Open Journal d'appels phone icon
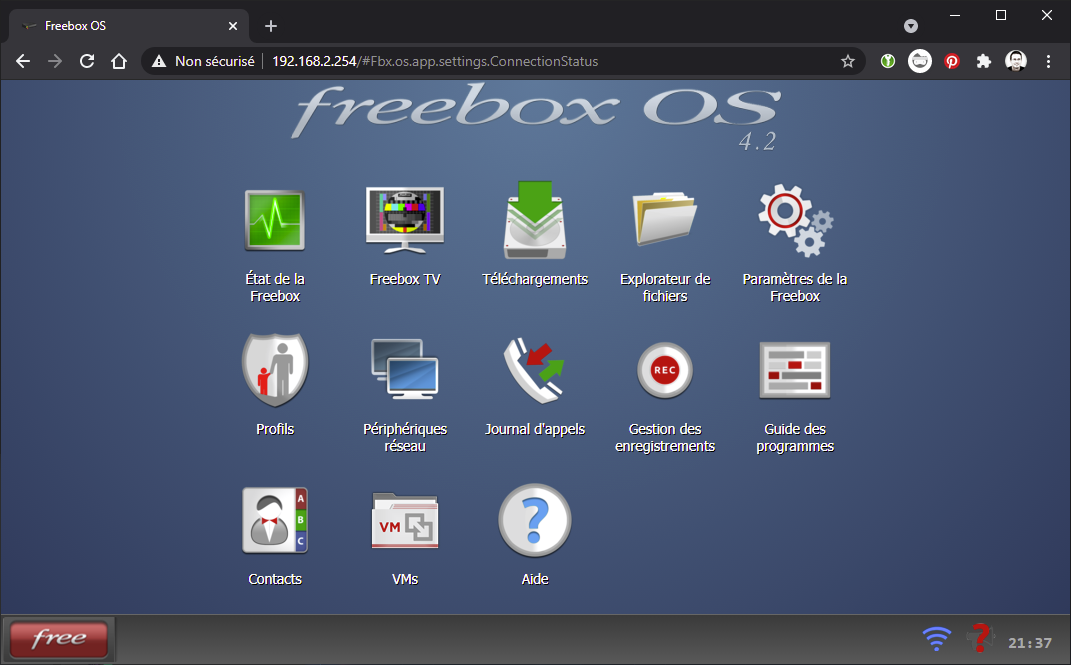This screenshot has width=1071, height=665. [535, 370]
